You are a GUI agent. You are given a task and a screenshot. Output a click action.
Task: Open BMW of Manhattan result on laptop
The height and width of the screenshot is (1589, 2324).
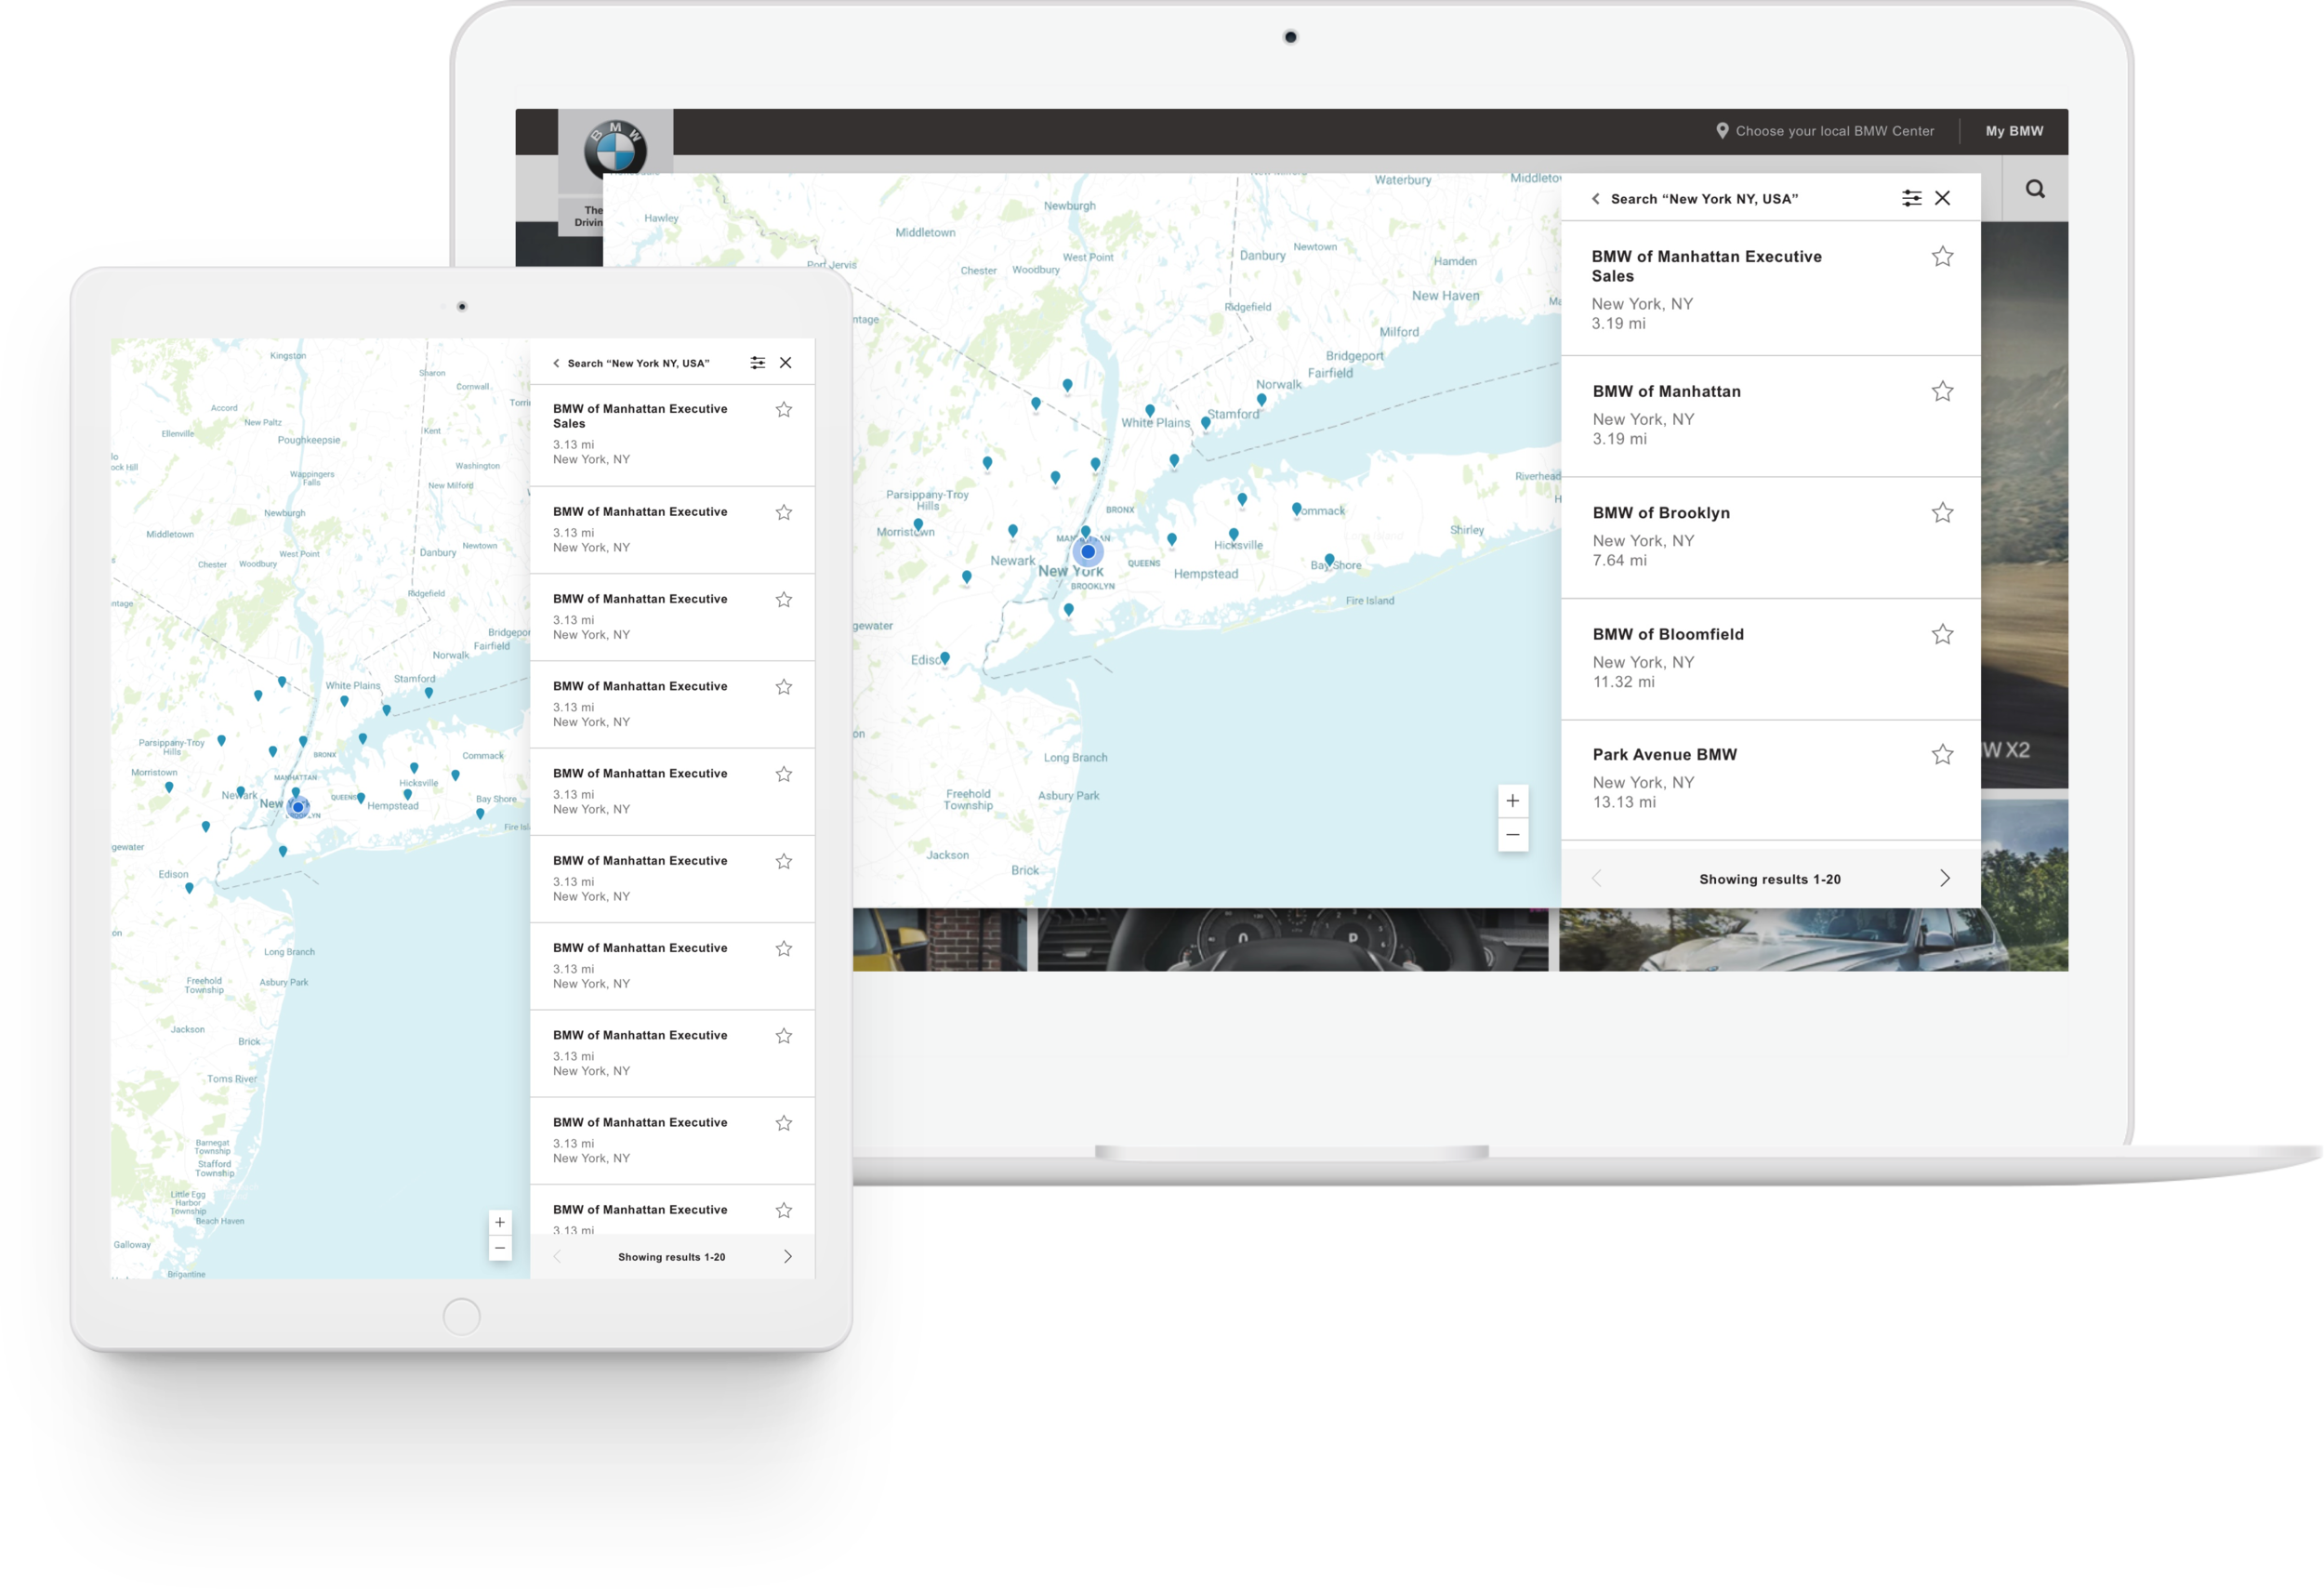(1666, 392)
